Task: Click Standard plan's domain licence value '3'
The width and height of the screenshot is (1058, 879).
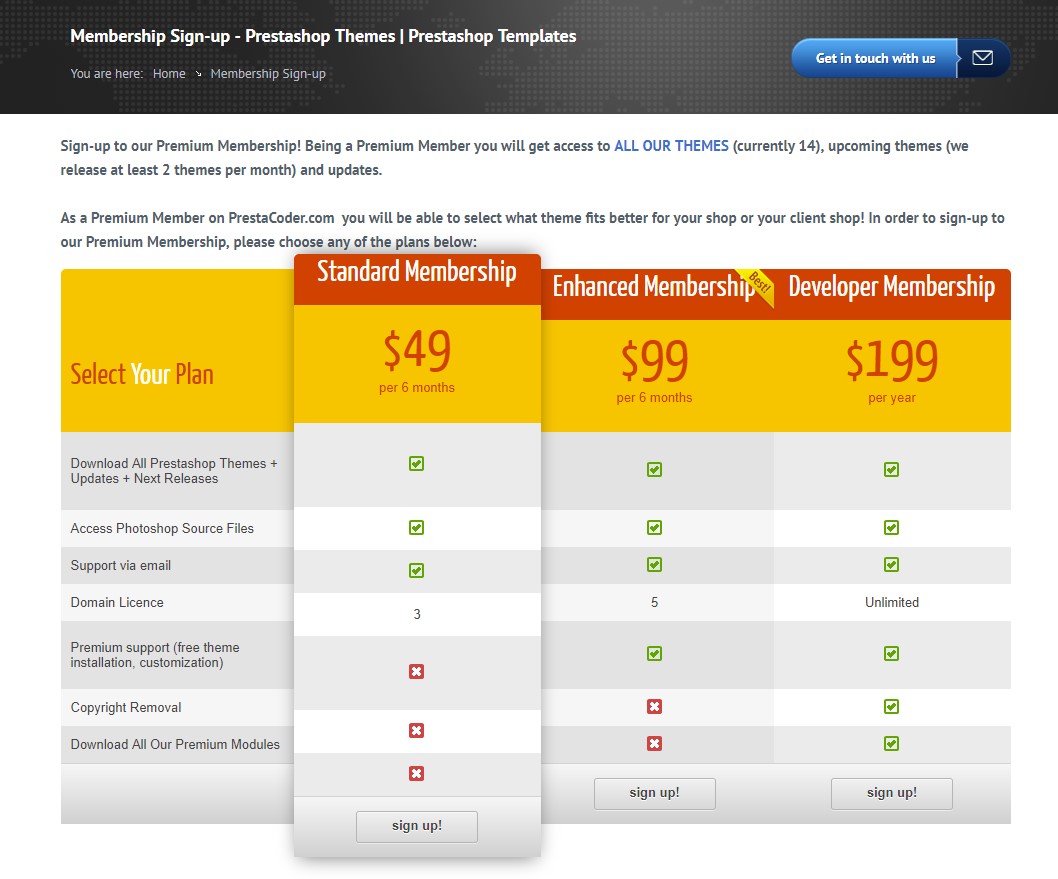Action: click(x=417, y=615)
